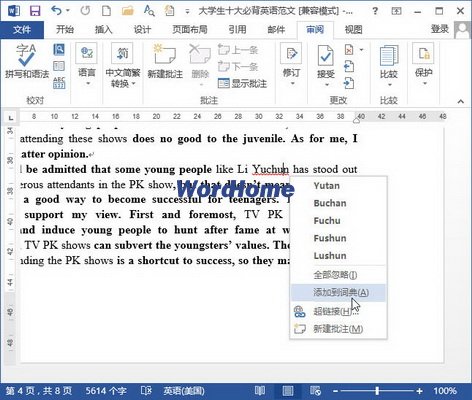Click the Accept change icon
The width and height of the screenshot is (472, 400).
pos(326,55)
